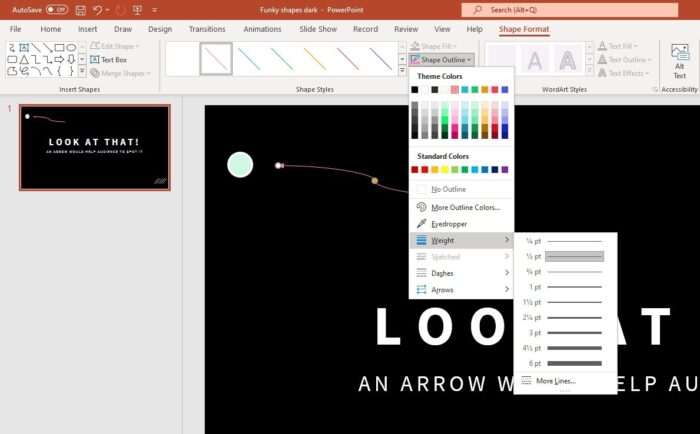Click the Search box
This screenshot has height=434, width=700.
point(570,10)
